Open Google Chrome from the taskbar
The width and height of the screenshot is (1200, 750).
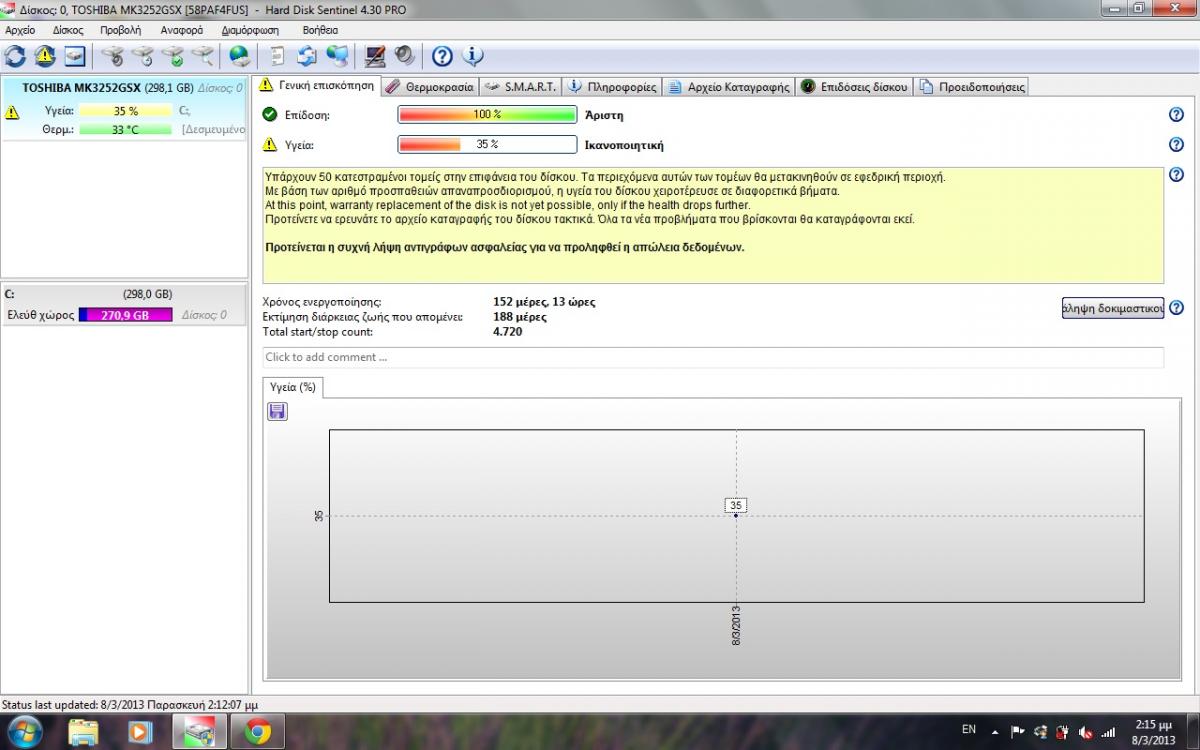pyautogui.click(x=258, y=732)
